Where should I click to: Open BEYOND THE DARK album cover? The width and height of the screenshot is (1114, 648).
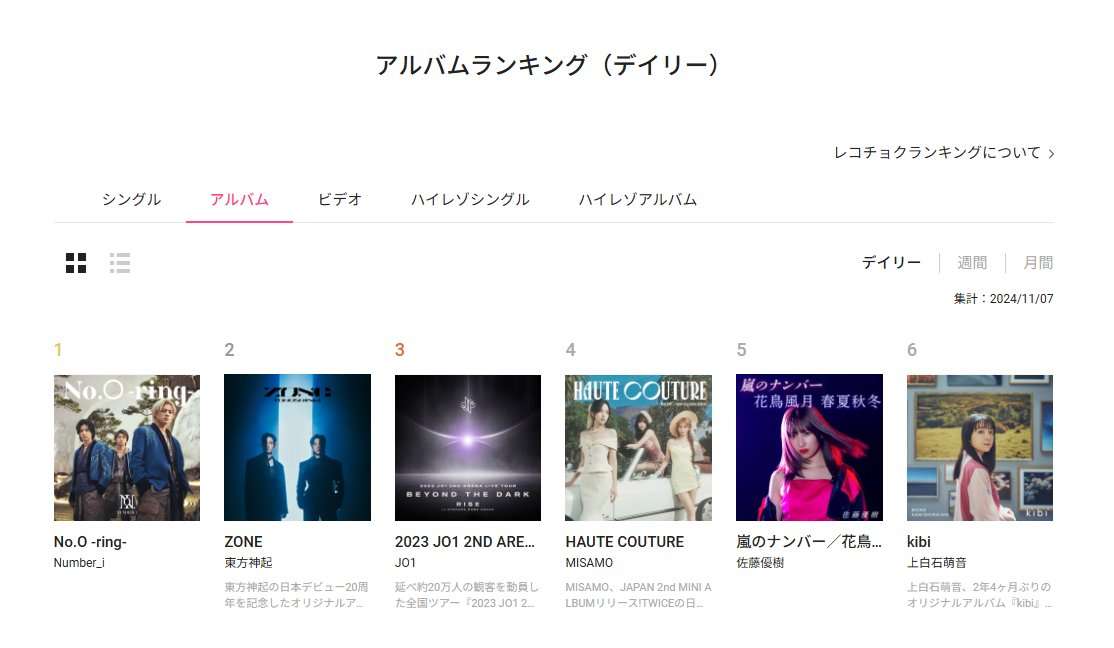coord(468,448)
